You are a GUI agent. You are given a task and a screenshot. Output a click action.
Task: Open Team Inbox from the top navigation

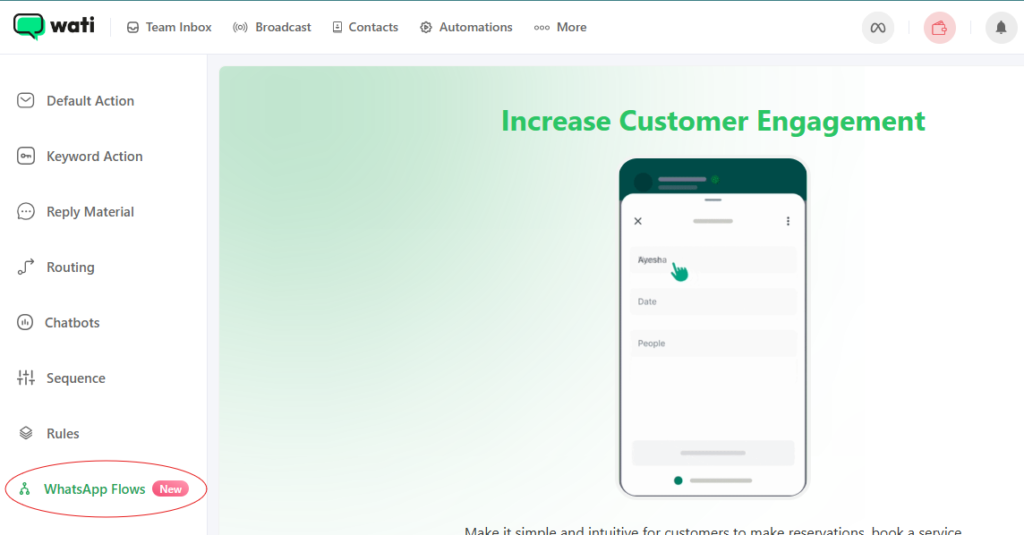(169, 27)
